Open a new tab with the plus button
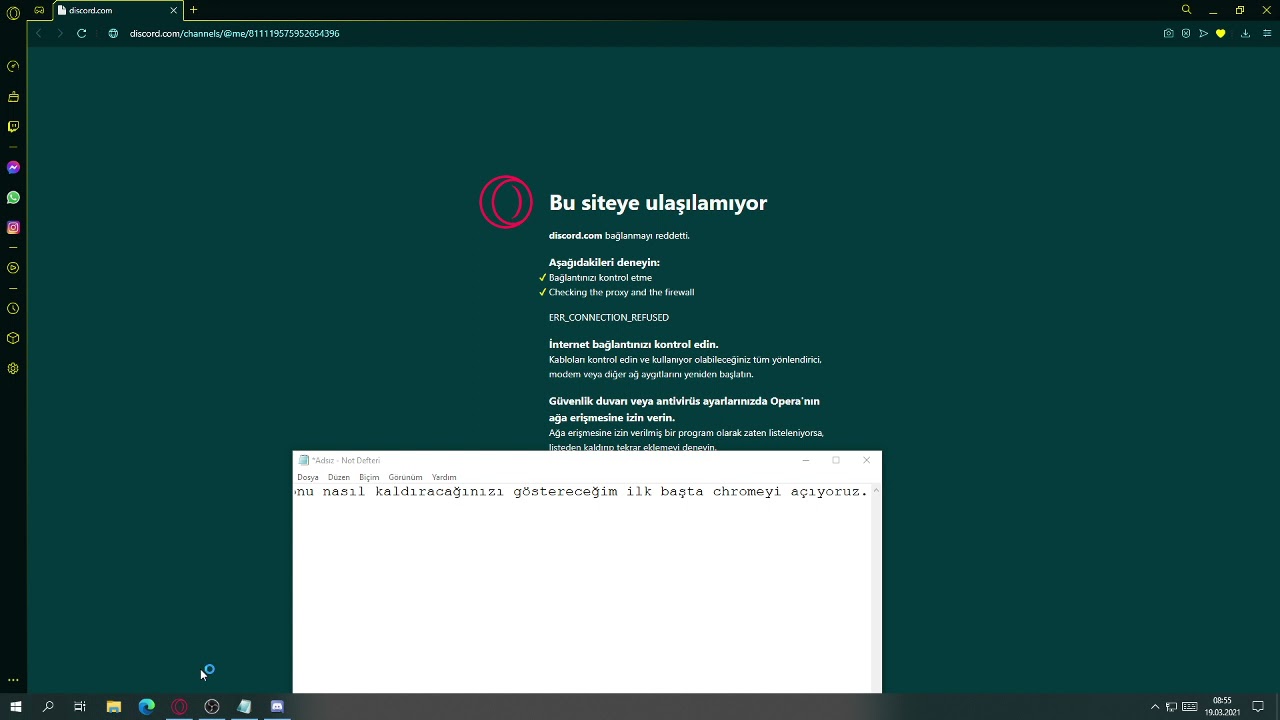1280x720 pixels. click(x=193, y=10)
